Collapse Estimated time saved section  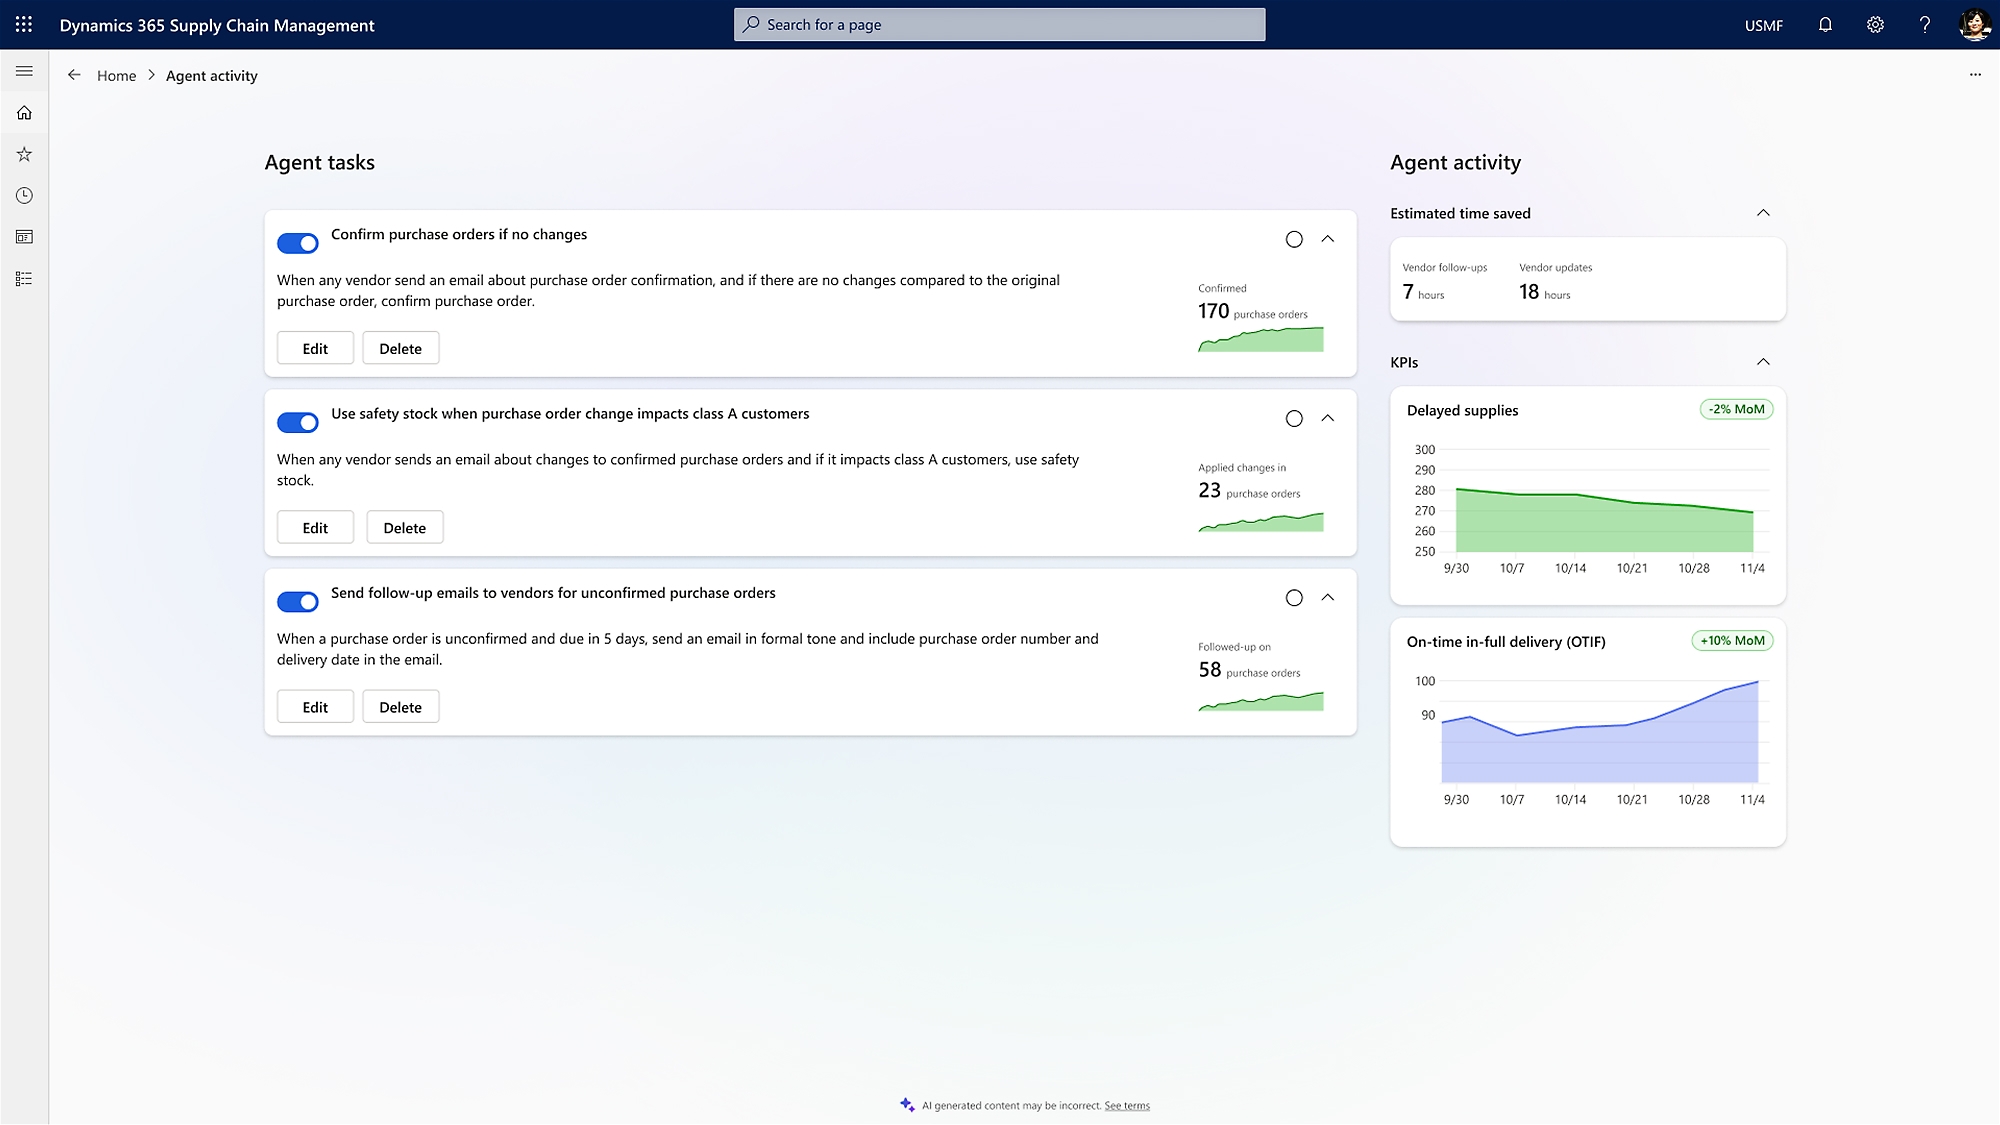click(x=1763, y=213)
